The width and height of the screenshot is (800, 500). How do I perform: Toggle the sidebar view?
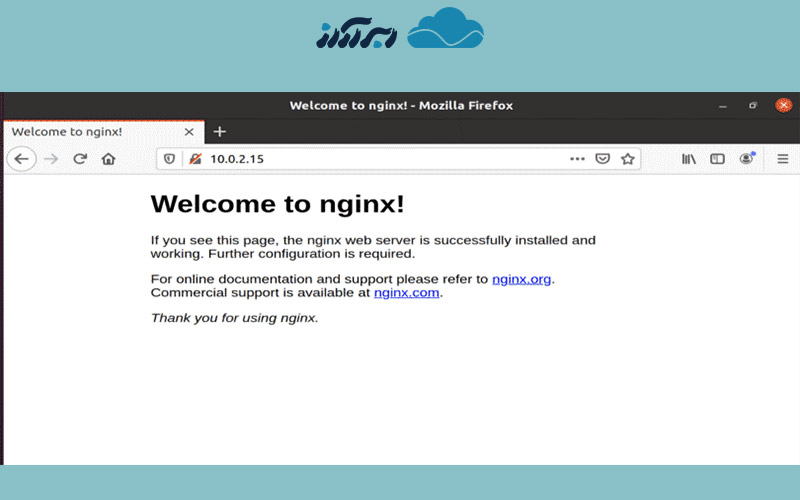[x=717, y=159]
